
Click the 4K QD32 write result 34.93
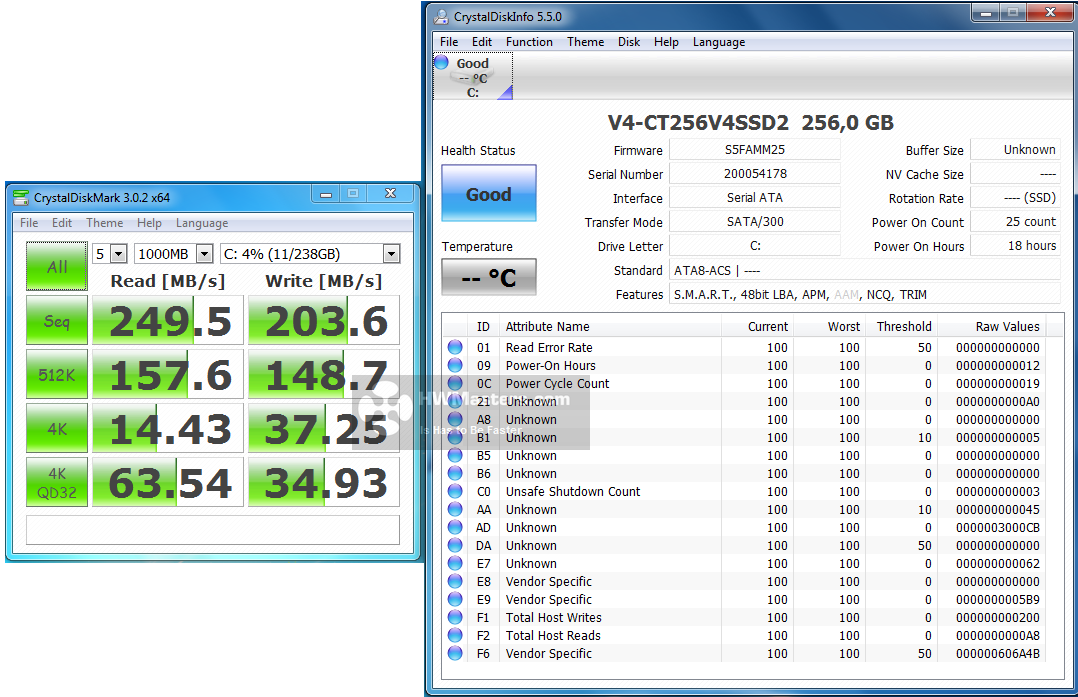point(324,483)
